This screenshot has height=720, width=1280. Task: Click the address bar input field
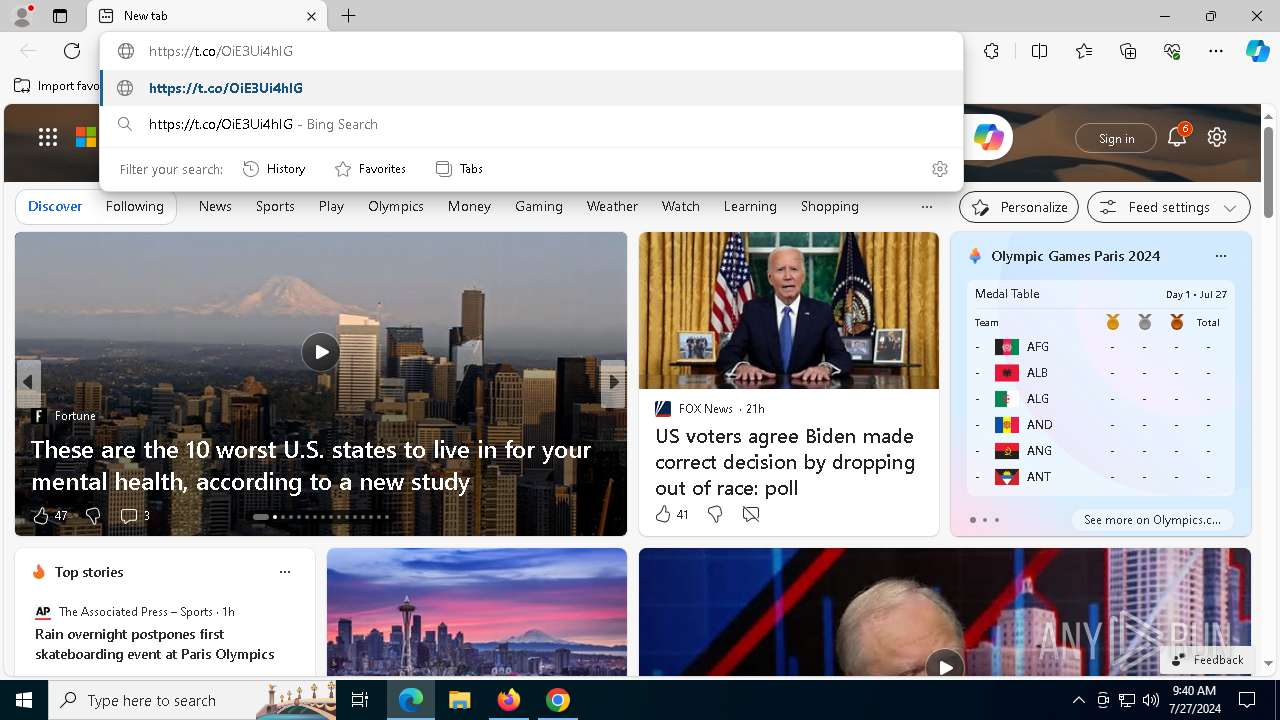[x=531, y=51]
